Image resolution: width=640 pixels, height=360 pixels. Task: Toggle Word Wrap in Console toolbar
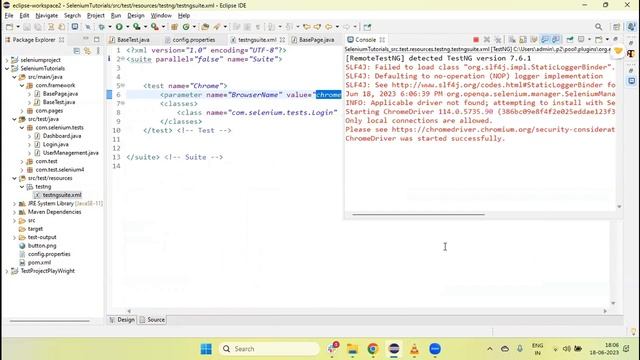pos(534,40)
